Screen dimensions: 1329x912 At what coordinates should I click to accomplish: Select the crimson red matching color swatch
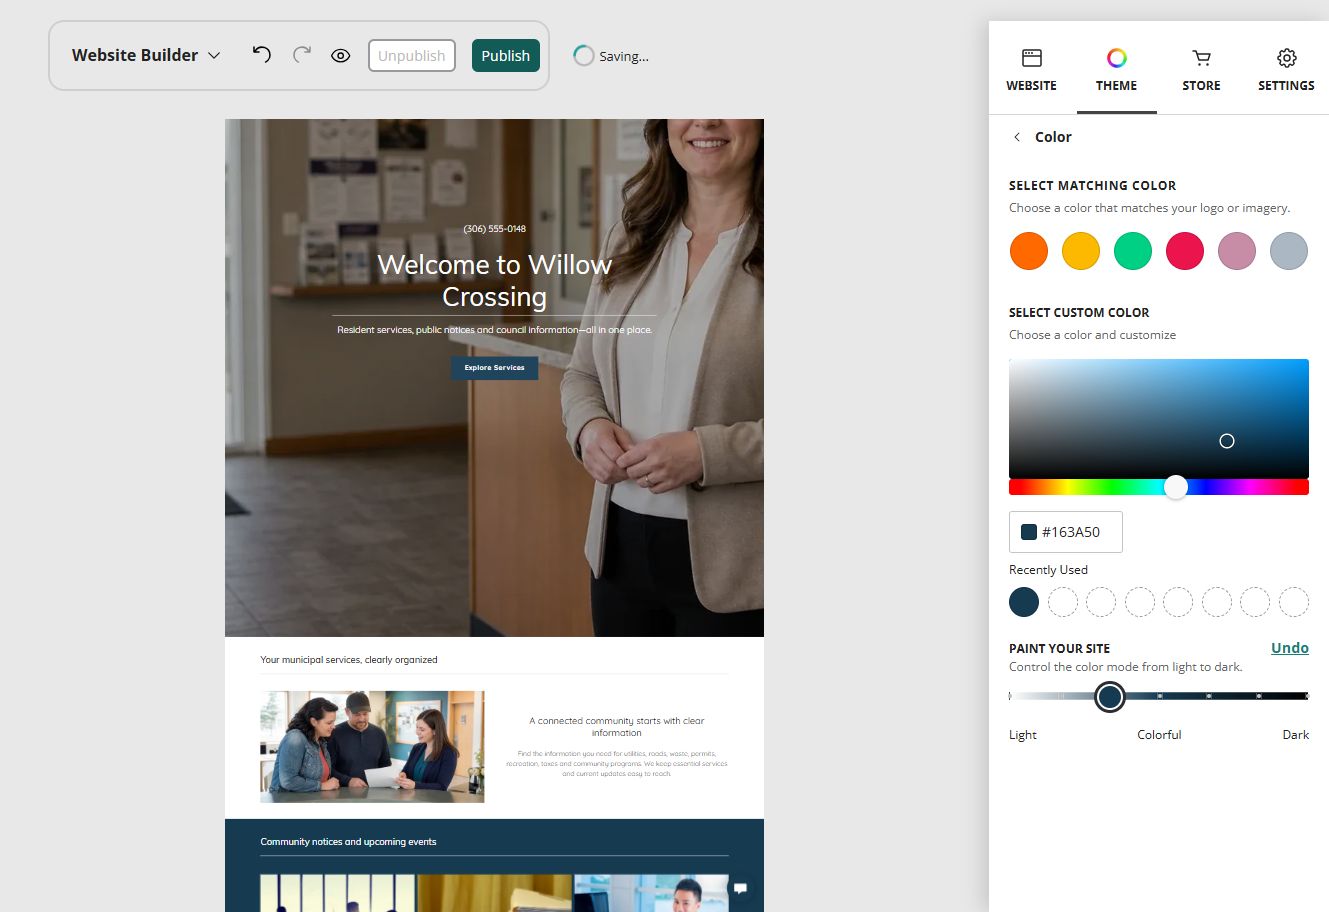coord(1185,251)
